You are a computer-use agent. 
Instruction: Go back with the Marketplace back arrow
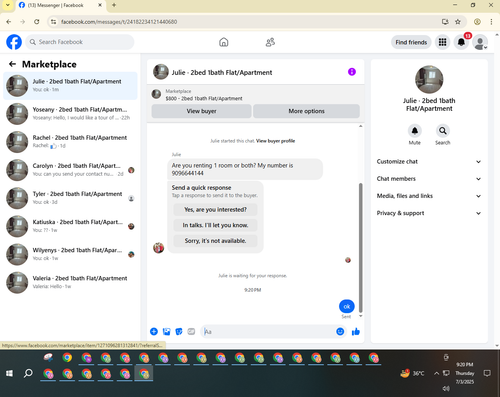pos(12,64)
